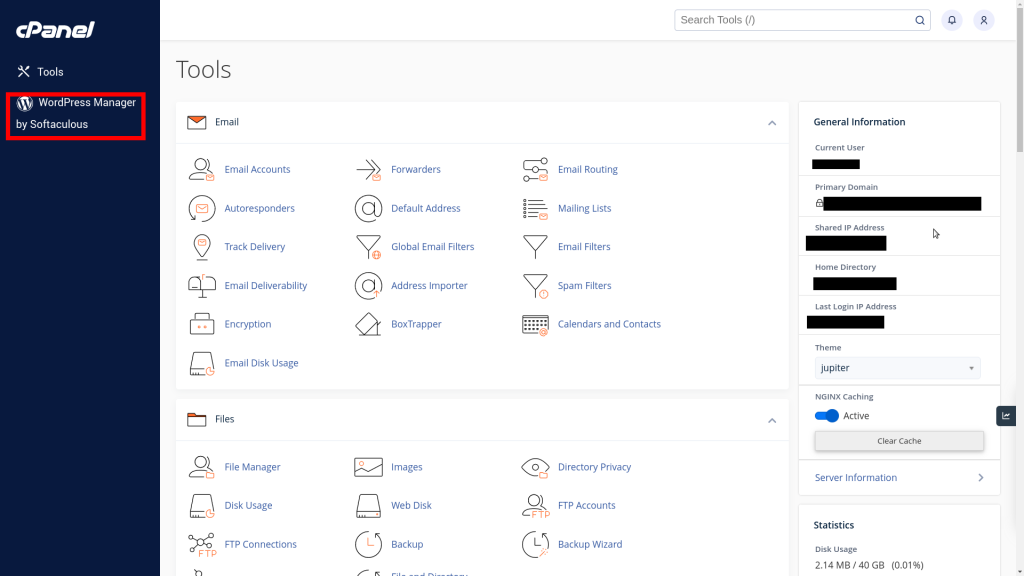Collapse the Email section chevron

click(x=772, y=123)
